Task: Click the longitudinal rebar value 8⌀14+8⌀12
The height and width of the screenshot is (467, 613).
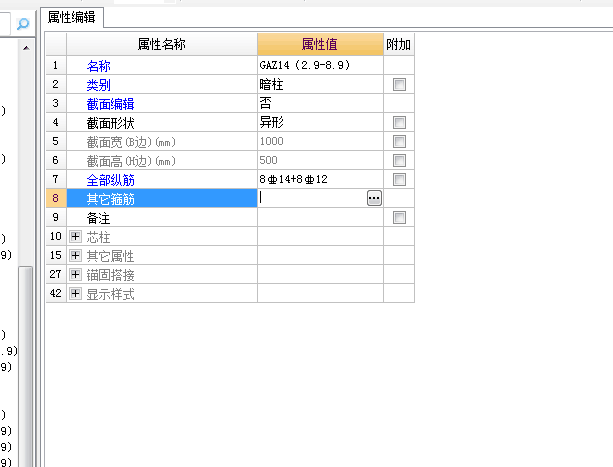Action: coord(293,179)
